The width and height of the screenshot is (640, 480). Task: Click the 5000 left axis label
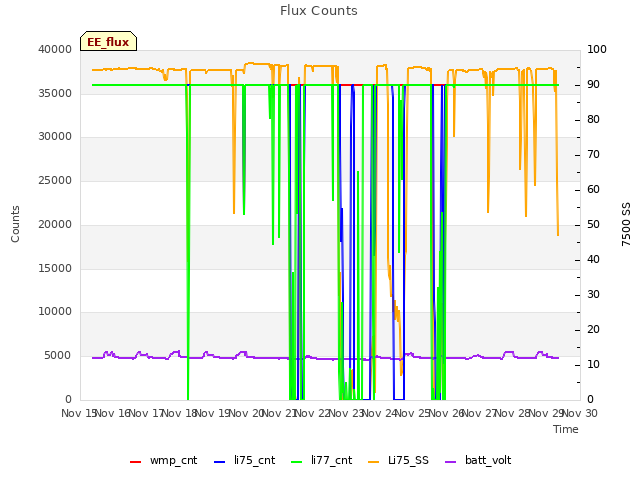point(58,356)
